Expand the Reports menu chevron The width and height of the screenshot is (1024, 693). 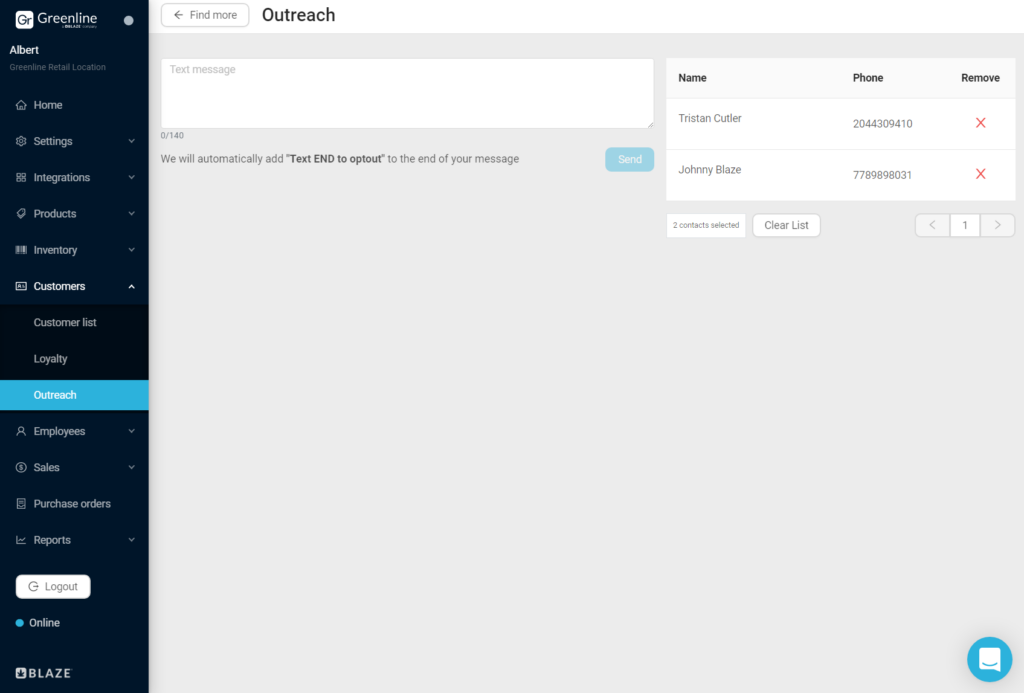pyautogui.click(x=131, y=540)
